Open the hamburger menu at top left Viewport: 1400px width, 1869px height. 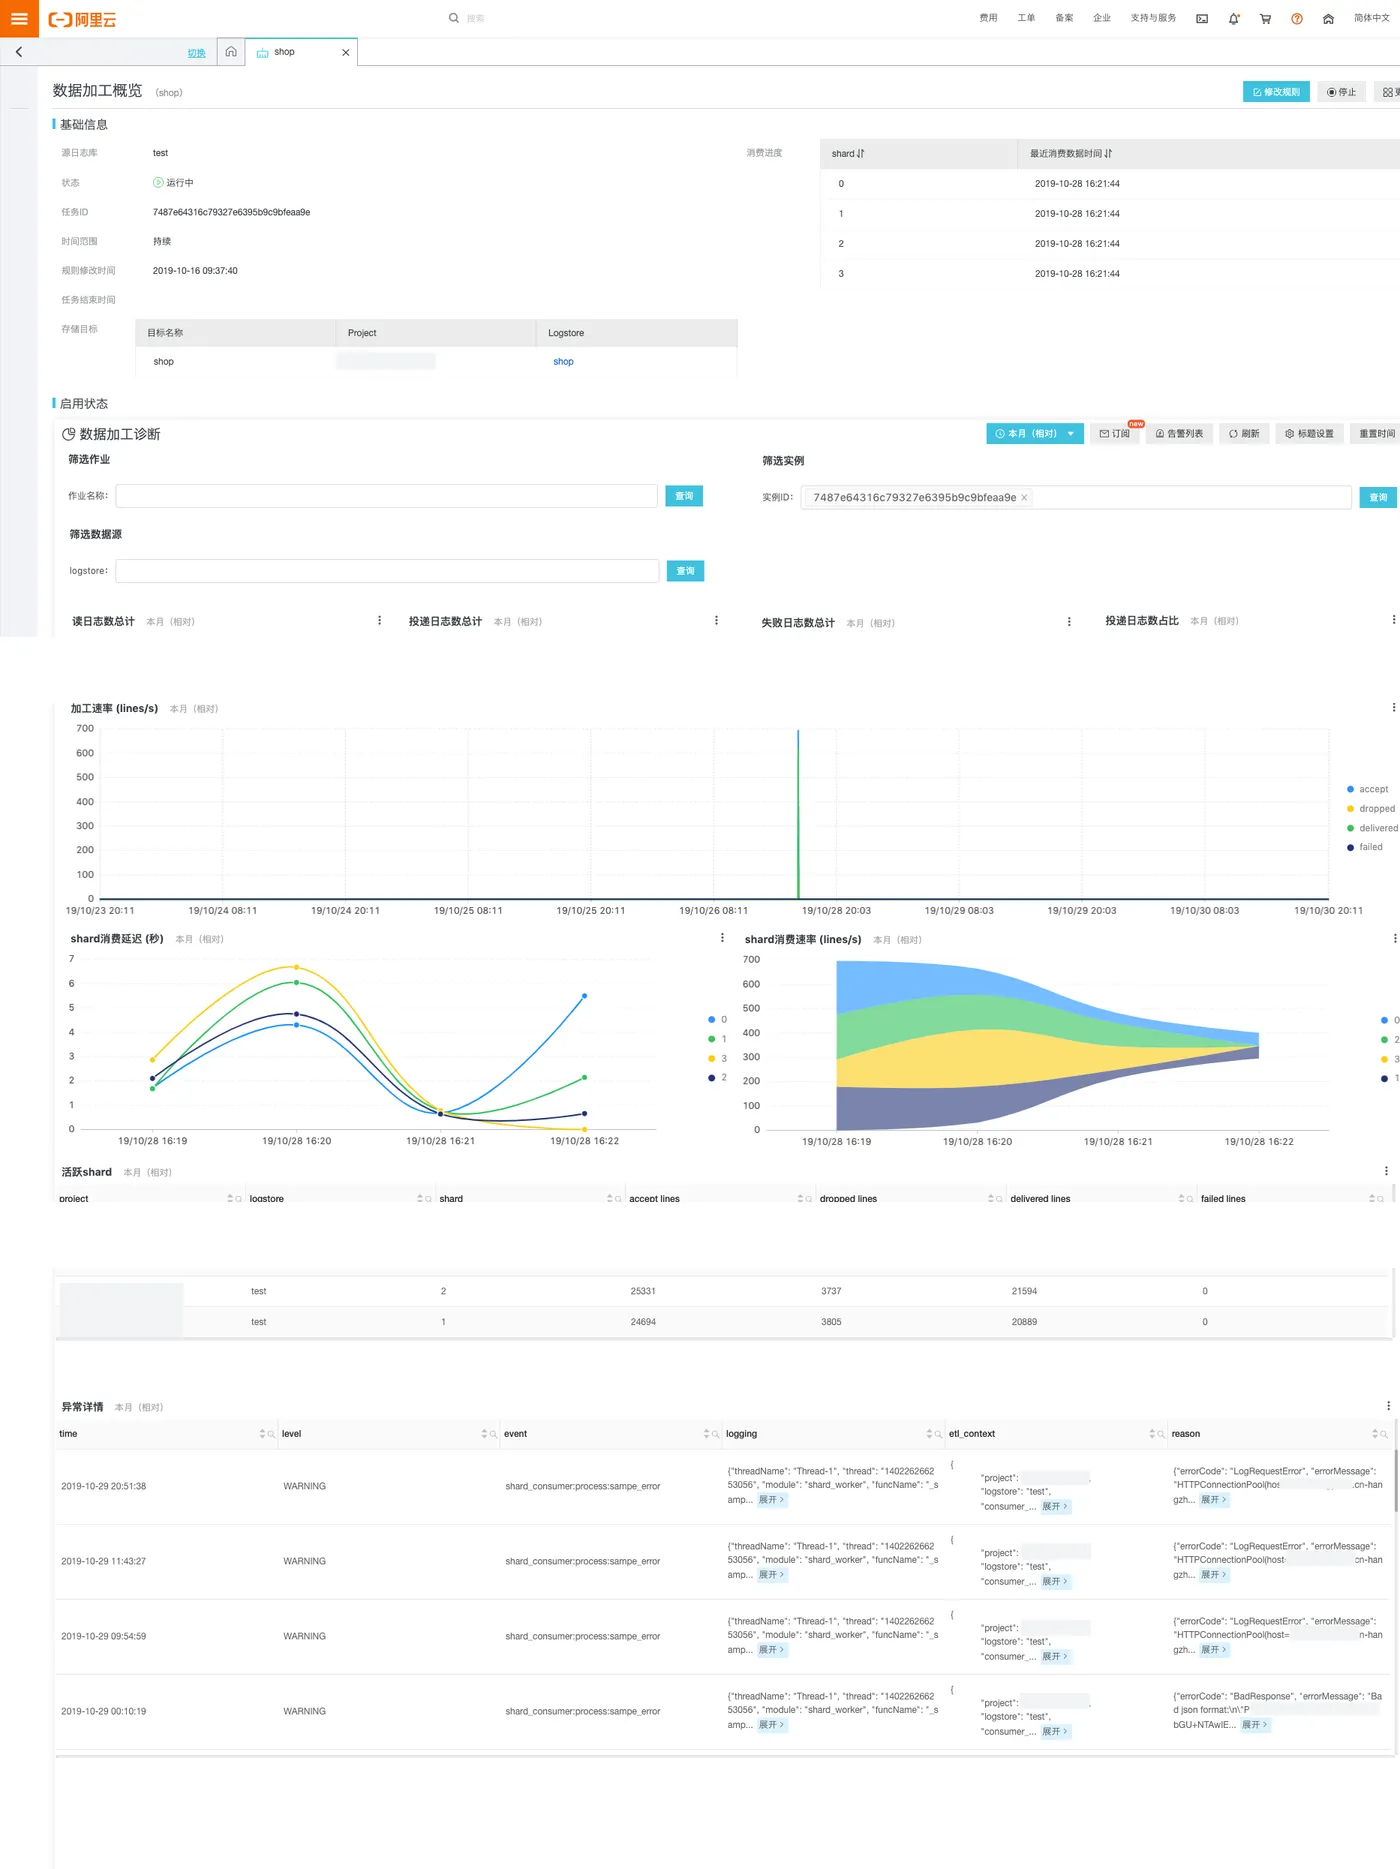click(x=19, y=18)
